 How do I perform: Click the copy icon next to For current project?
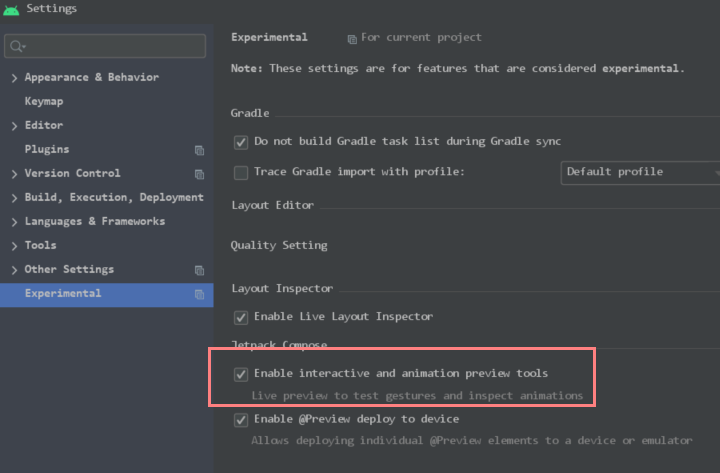tap(352, 39)
